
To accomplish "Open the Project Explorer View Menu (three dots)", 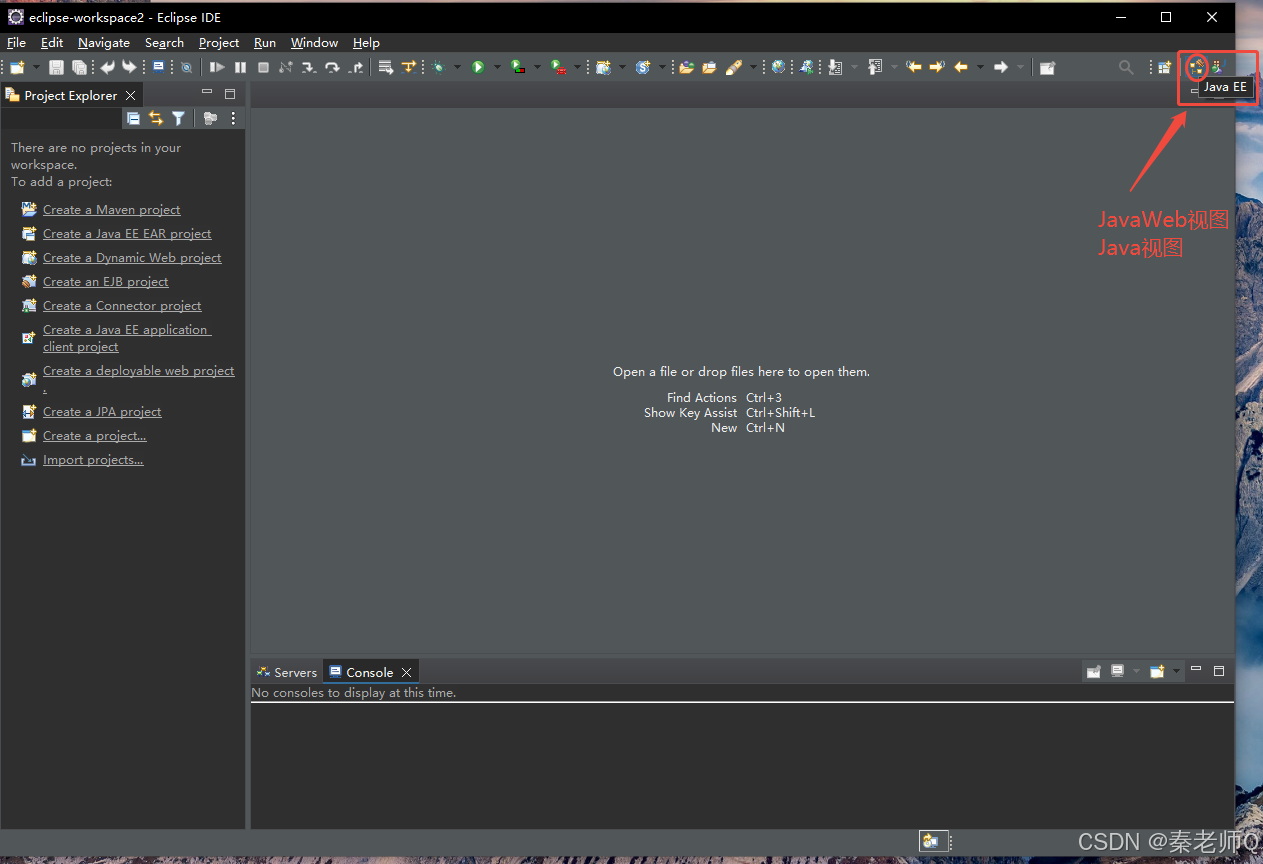I will point(233,118).
